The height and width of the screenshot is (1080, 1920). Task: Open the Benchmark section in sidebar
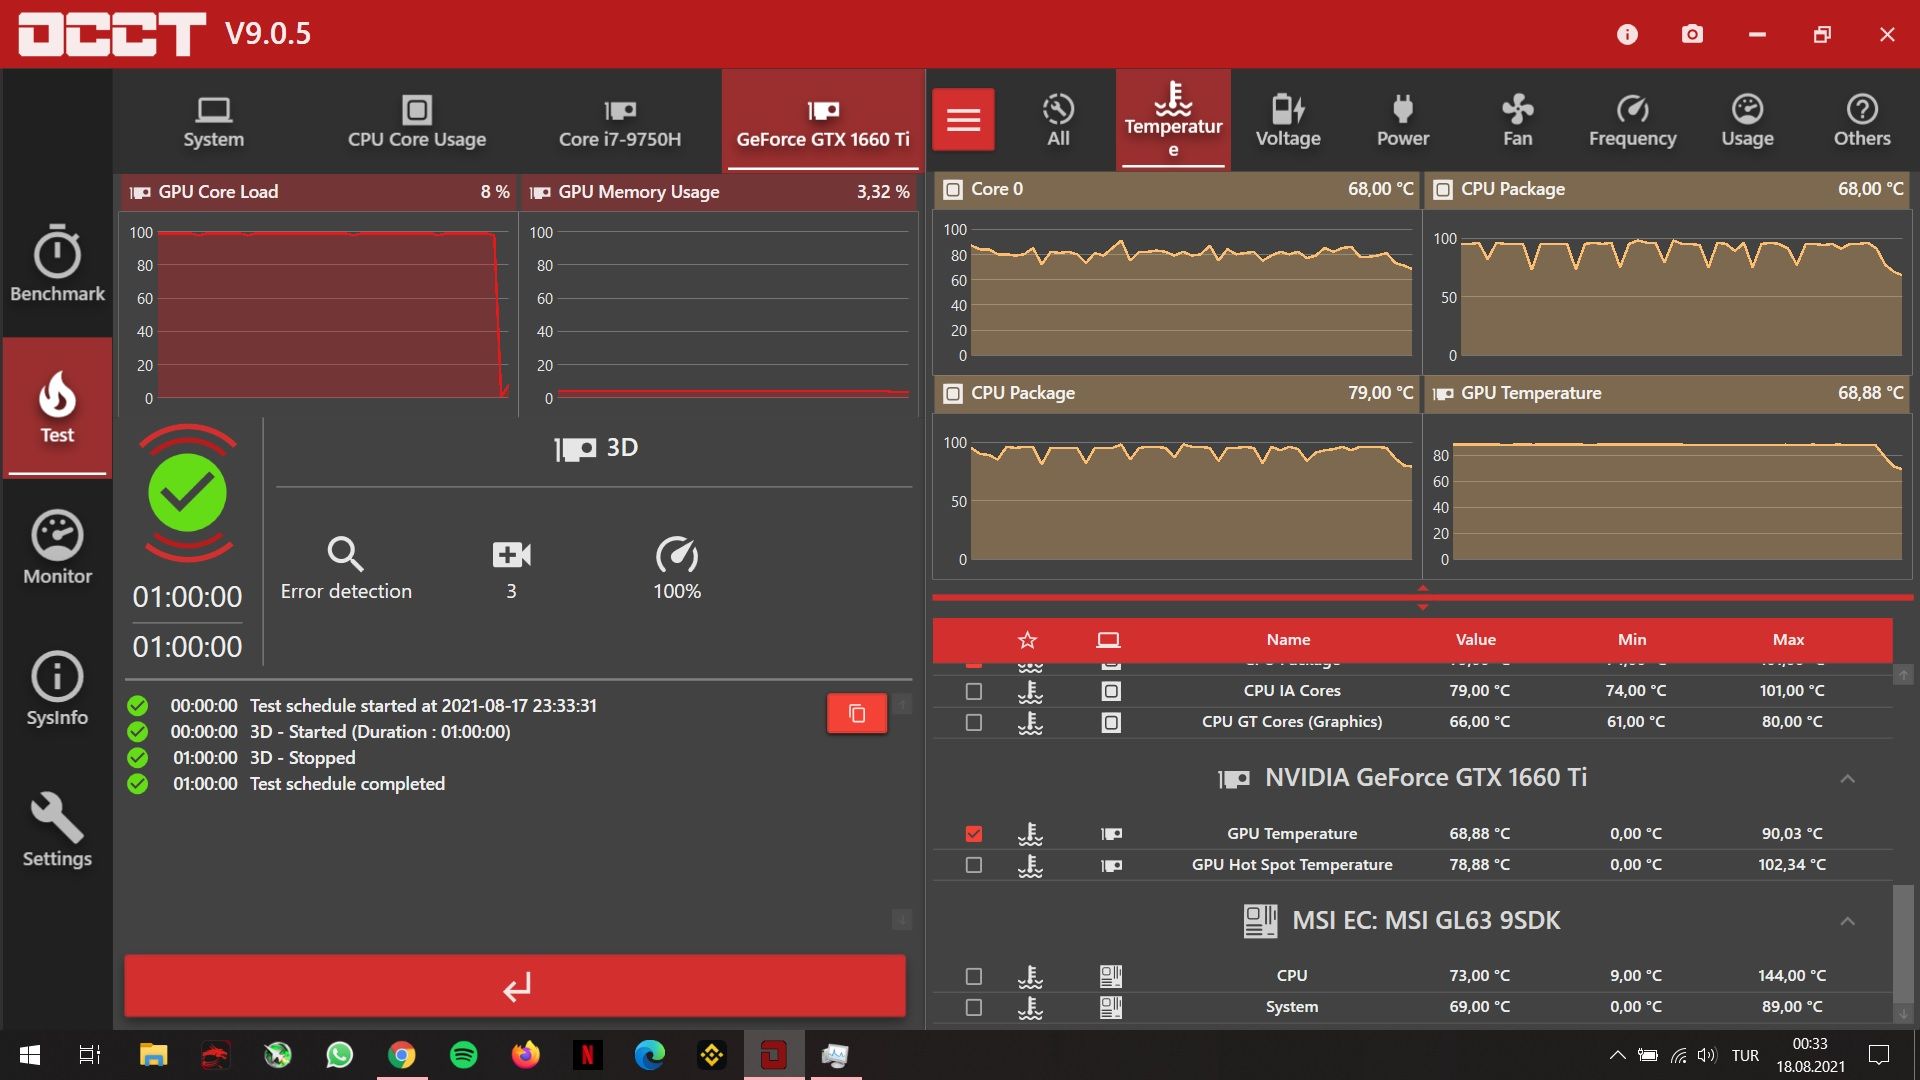click(x=57, y=265)
